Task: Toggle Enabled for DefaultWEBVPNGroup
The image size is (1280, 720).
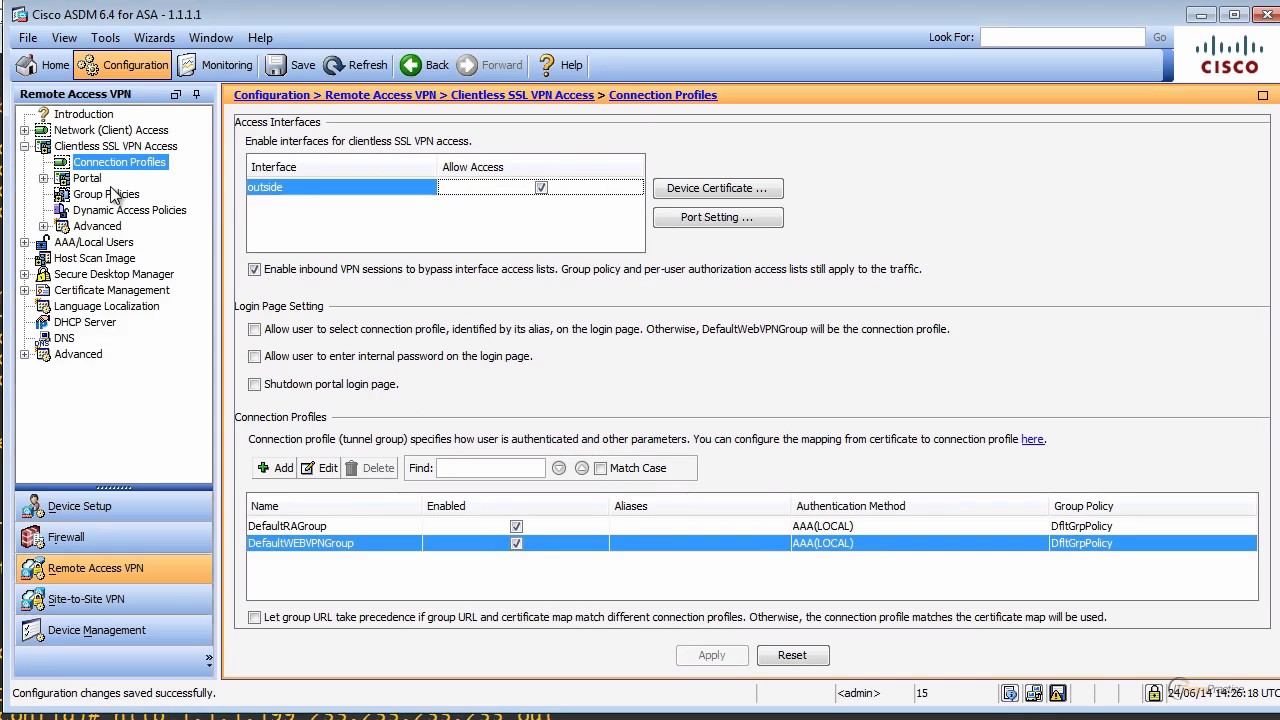Action: pyautogui.click(x=516, y=543)
